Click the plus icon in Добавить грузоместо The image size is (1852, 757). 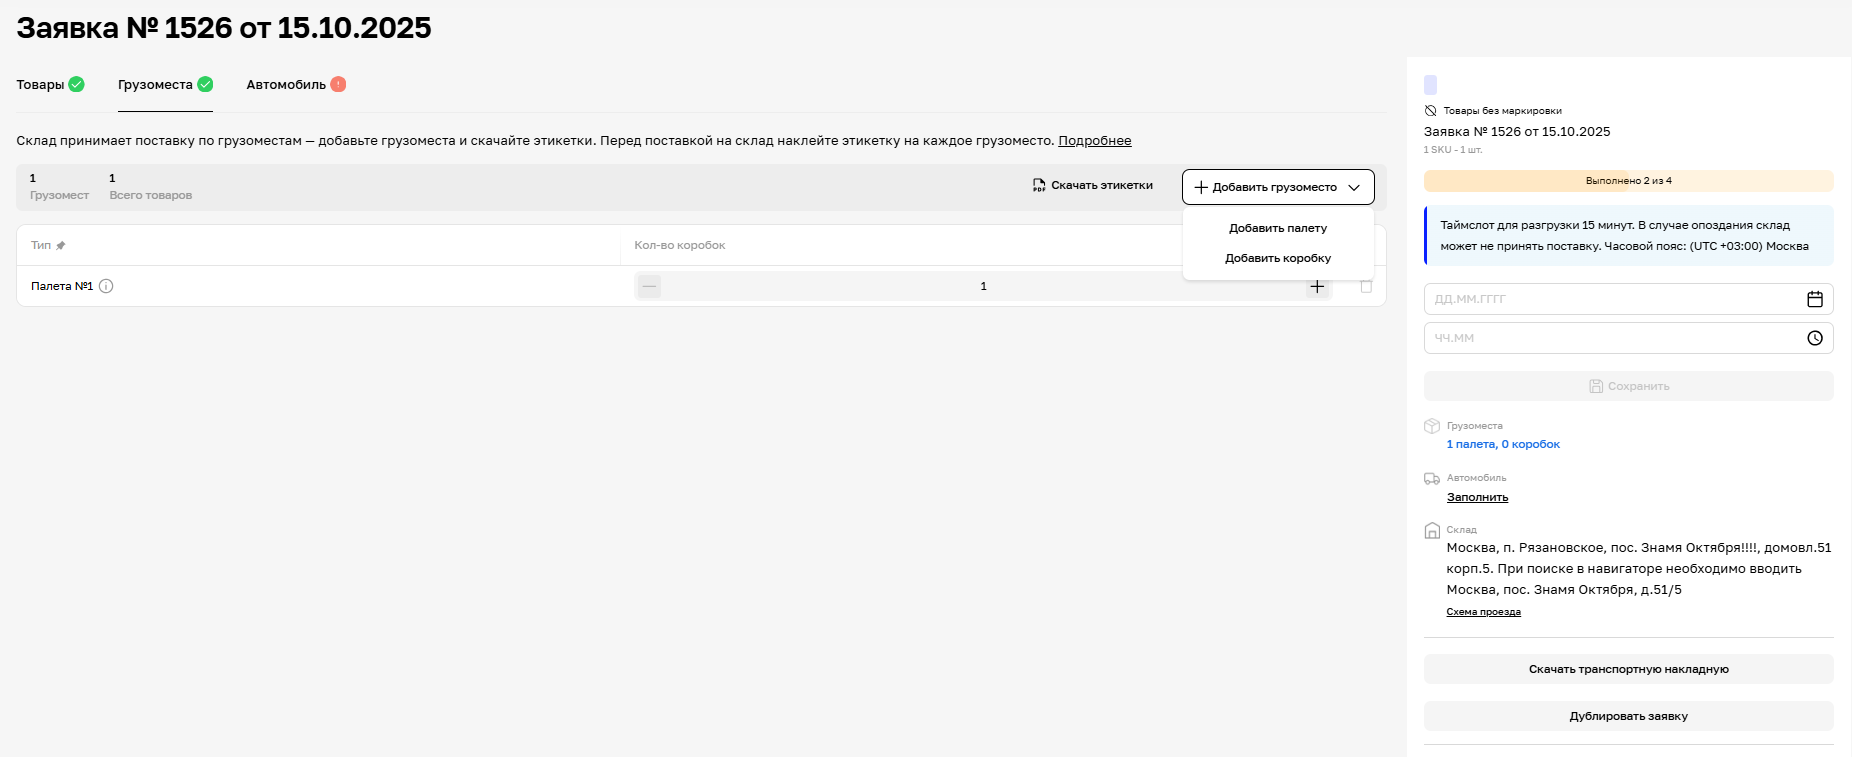point(1201,187)
